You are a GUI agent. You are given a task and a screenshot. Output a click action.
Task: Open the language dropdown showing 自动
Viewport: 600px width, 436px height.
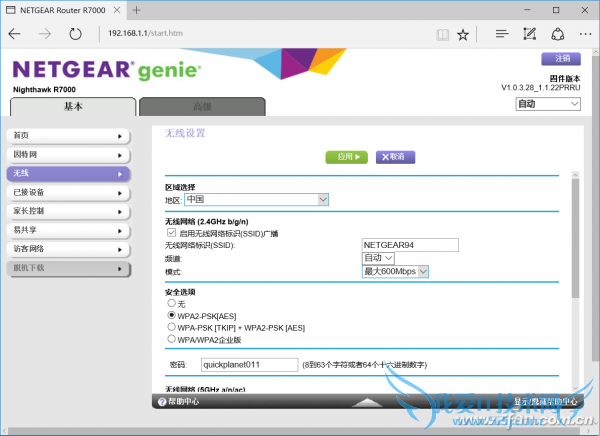[x=548, y=104]
